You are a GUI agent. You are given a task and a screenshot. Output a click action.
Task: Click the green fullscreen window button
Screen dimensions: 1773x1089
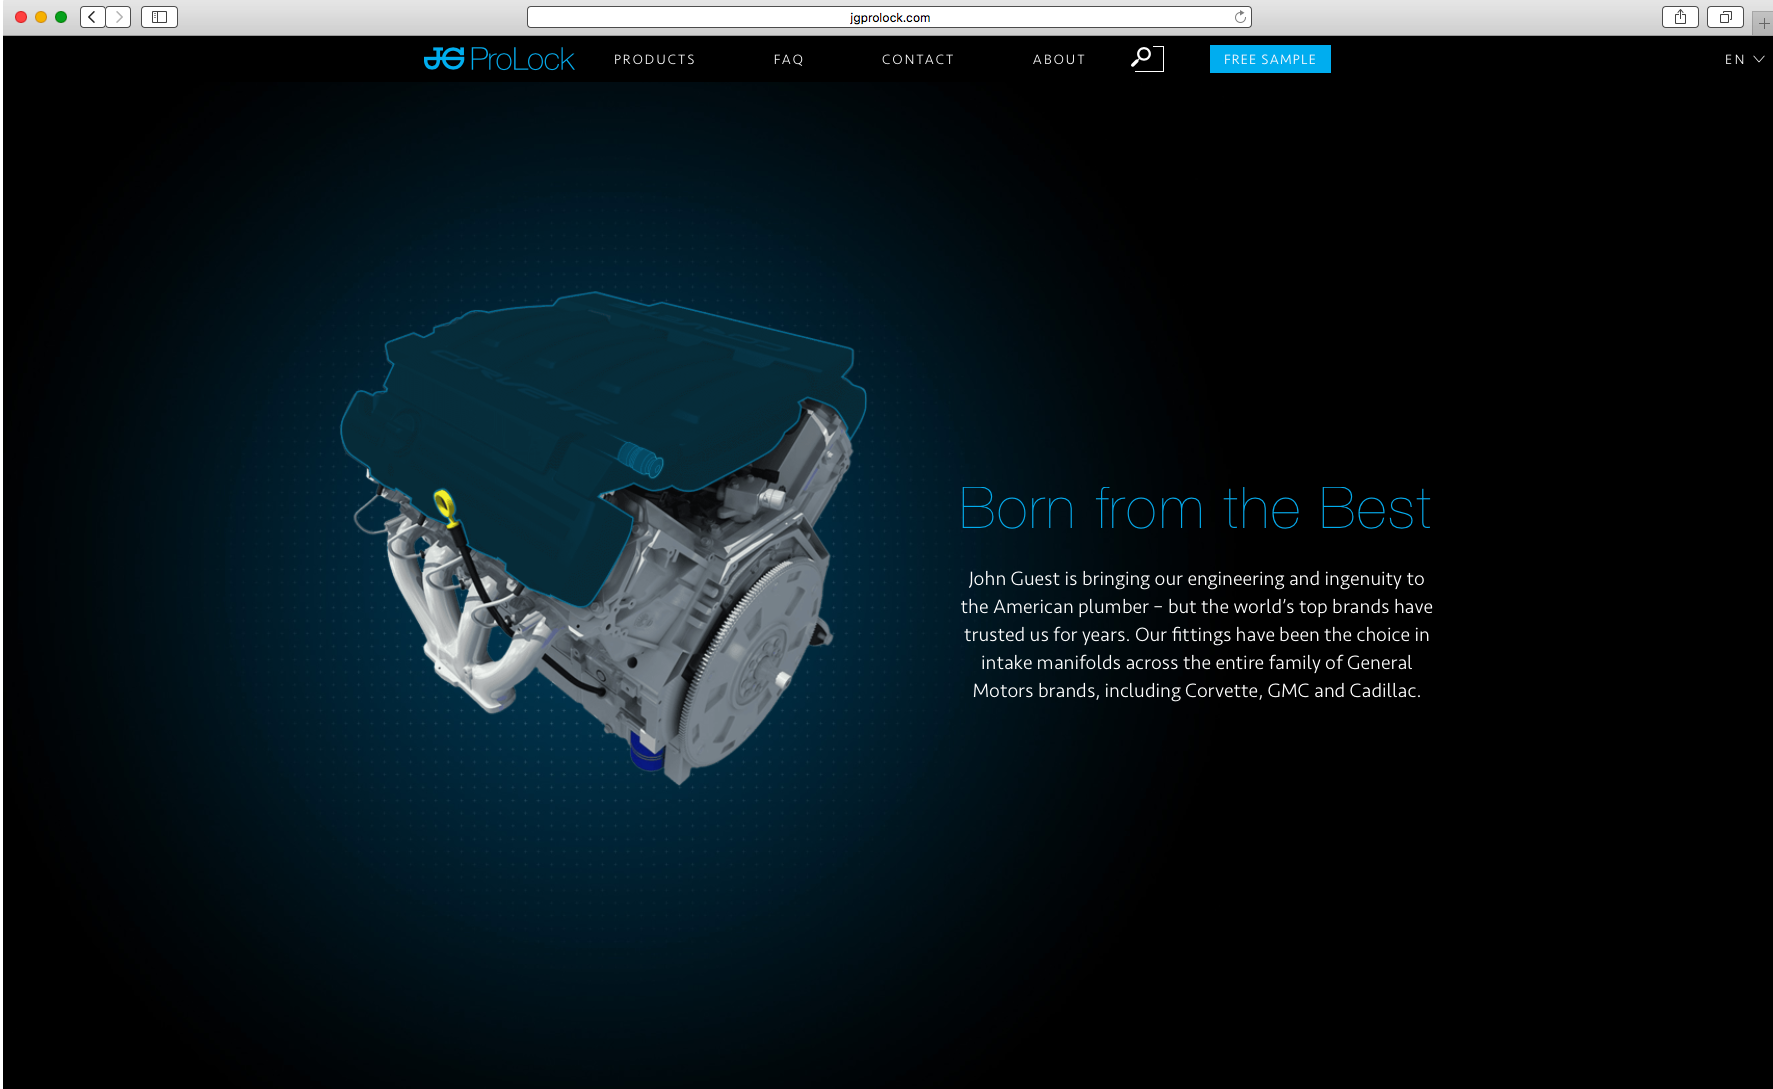(x=61, y=17)
